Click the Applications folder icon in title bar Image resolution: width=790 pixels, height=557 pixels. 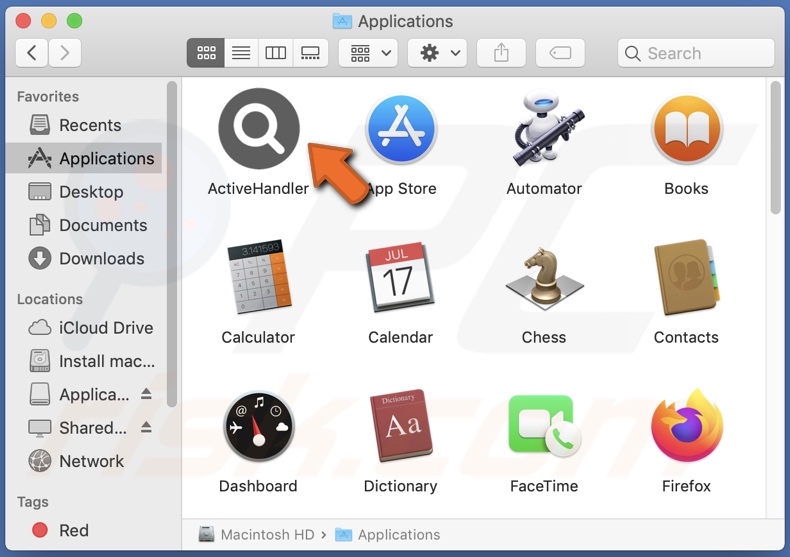pos(343,21)
